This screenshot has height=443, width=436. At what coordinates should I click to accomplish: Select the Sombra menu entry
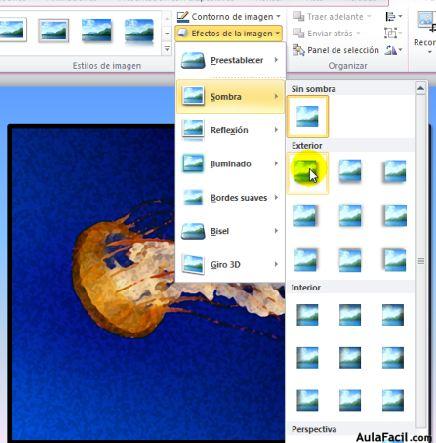coord(230,97)
